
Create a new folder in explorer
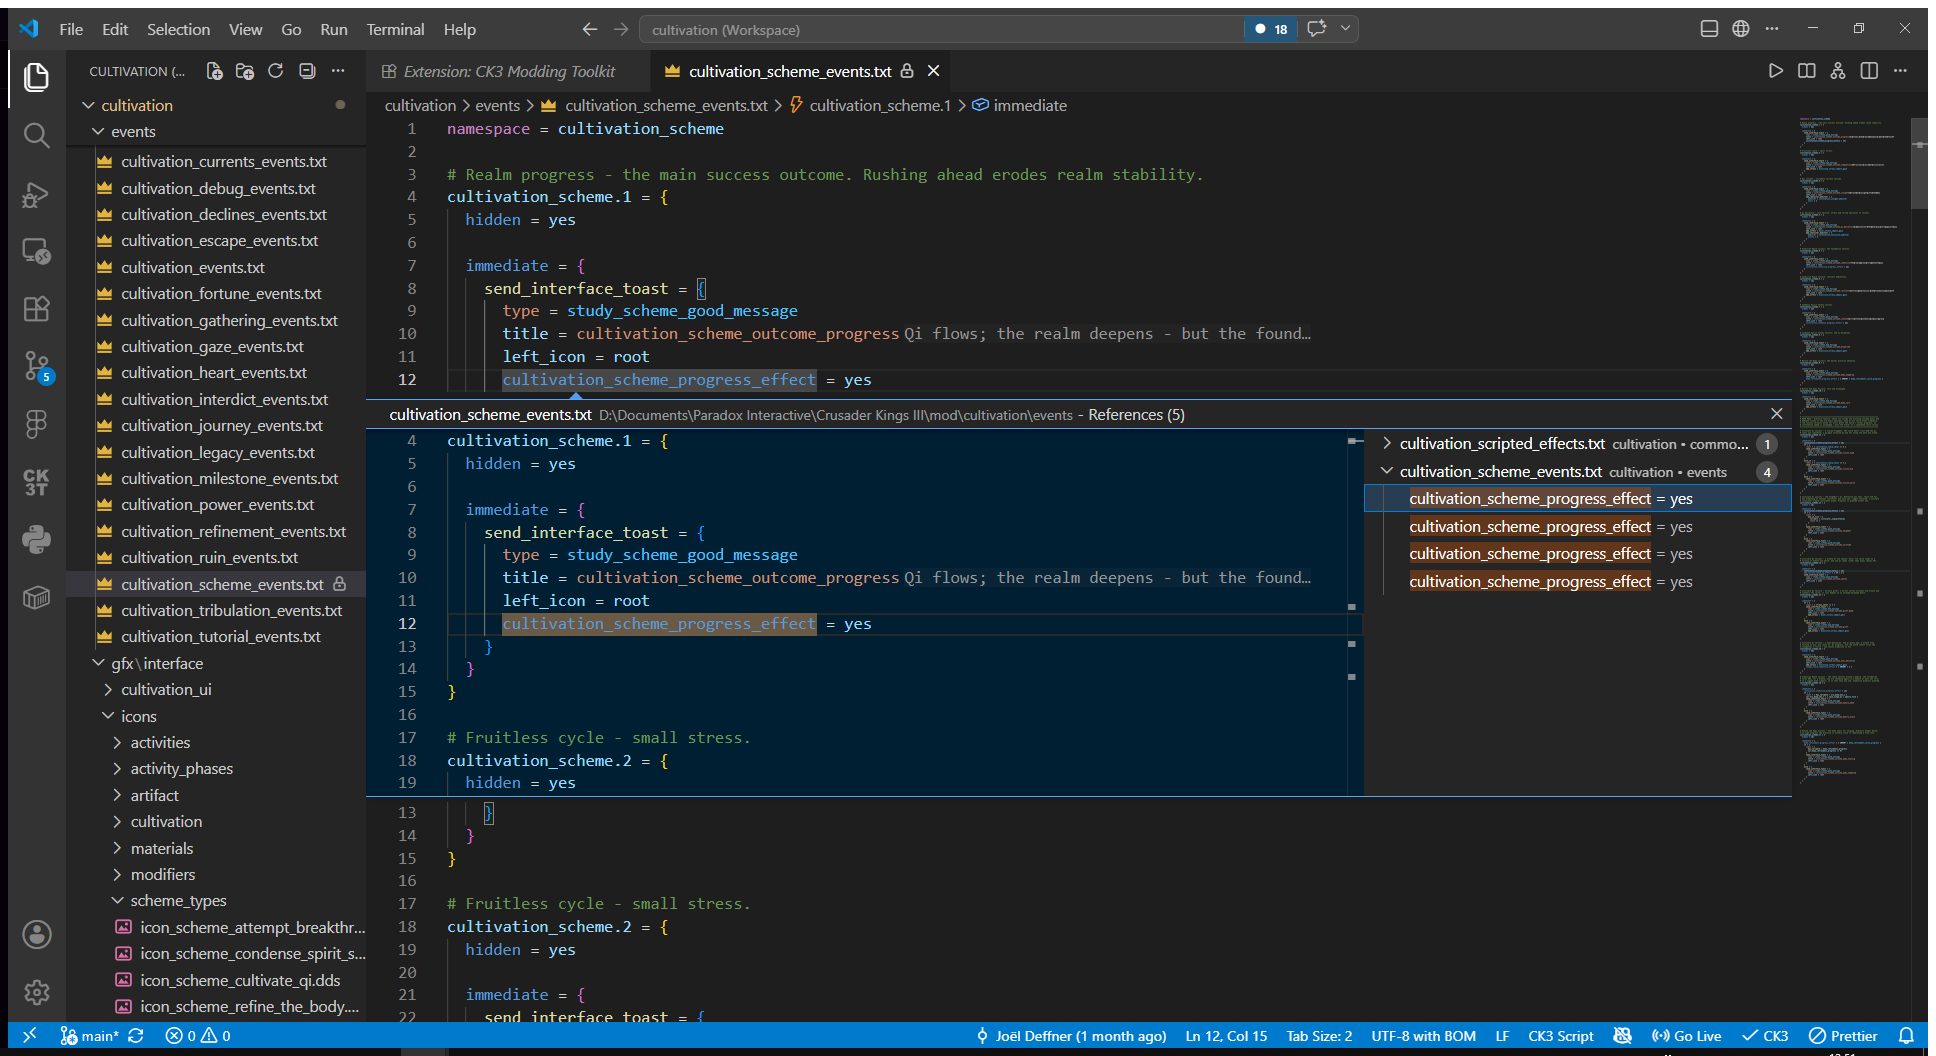(x=245, y=71)
